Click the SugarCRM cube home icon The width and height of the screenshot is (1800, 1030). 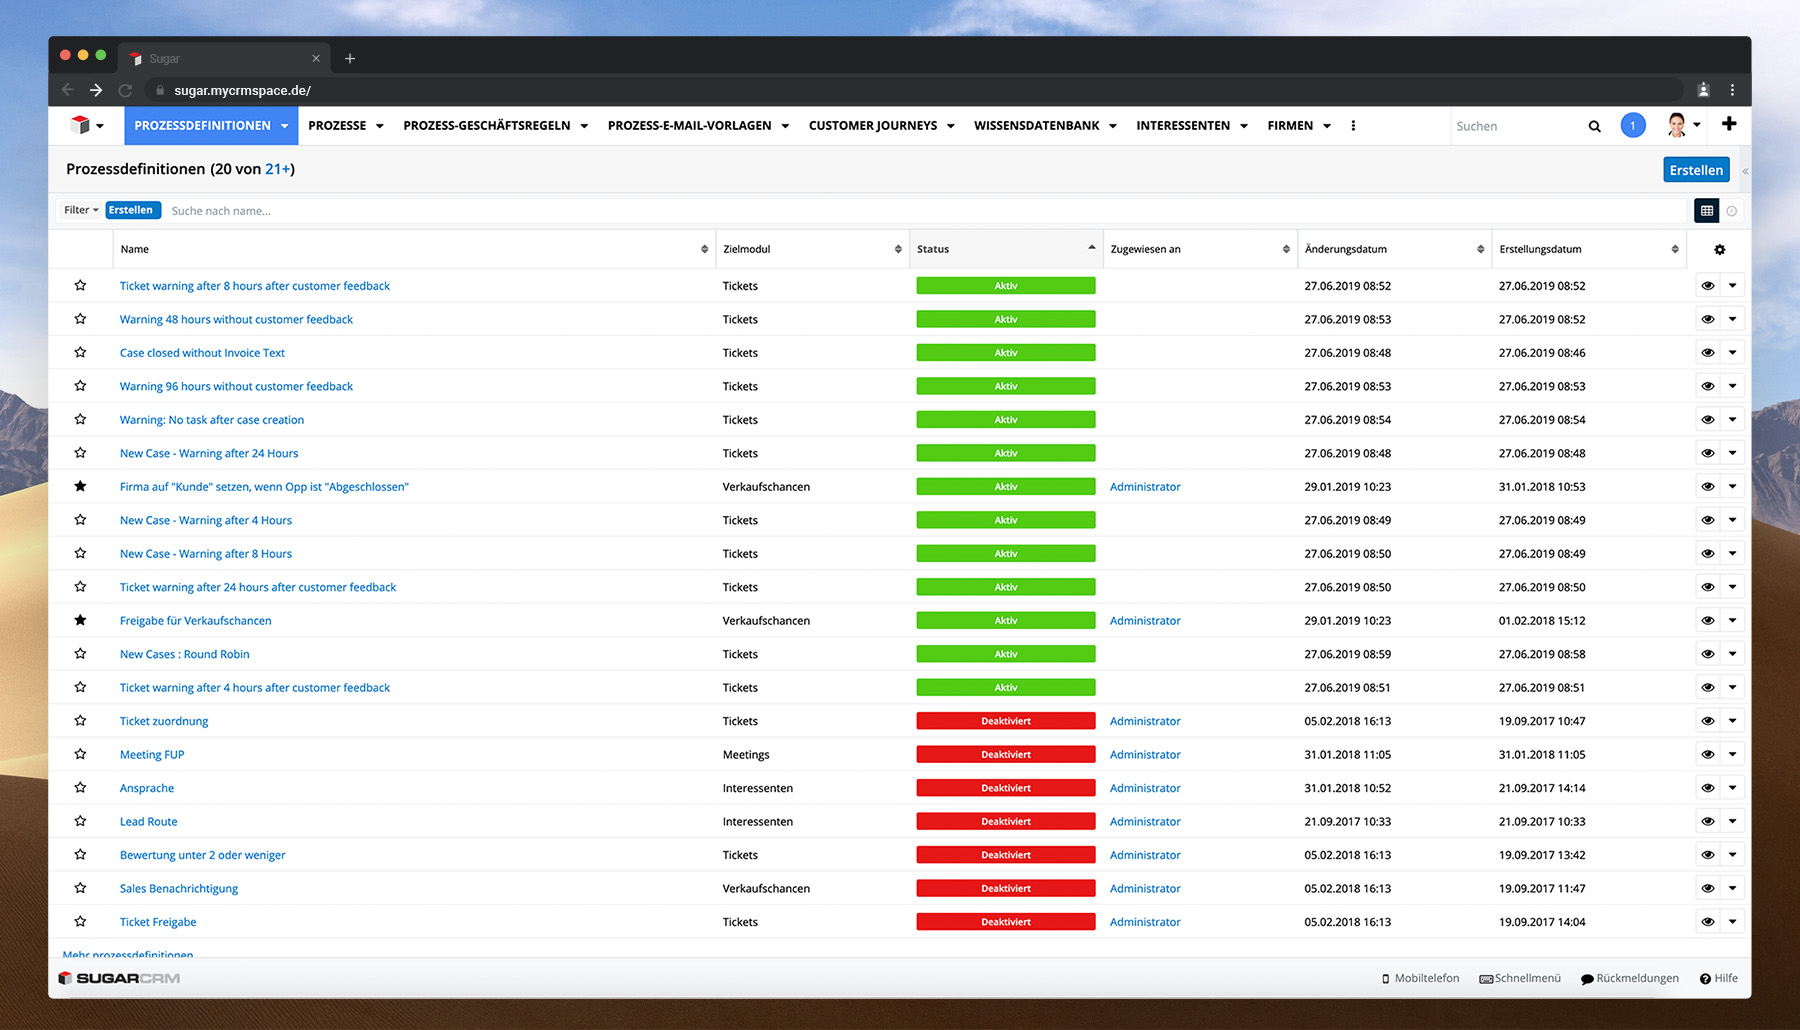click(81, 125)
